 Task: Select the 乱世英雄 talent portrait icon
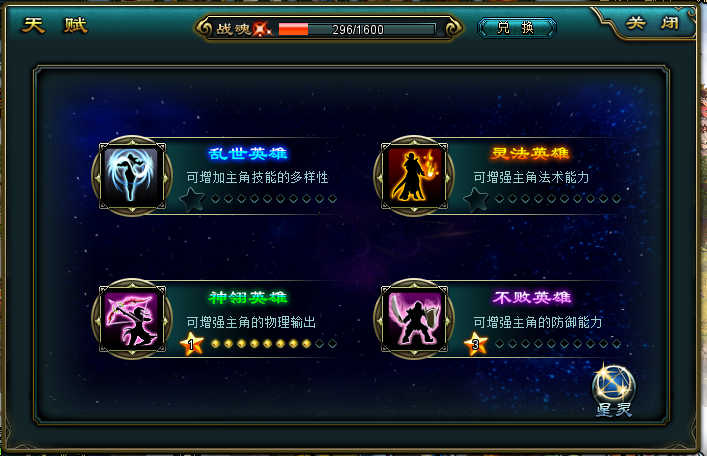click(x=132, y=176)
